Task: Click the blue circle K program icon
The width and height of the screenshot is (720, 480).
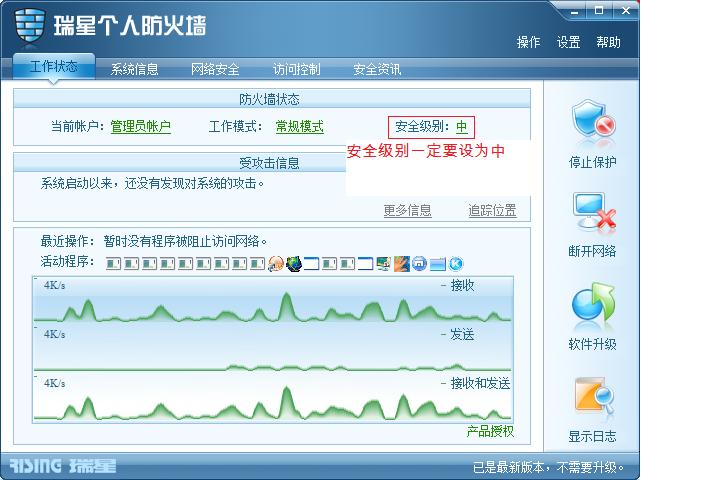Action: point(456,264)
